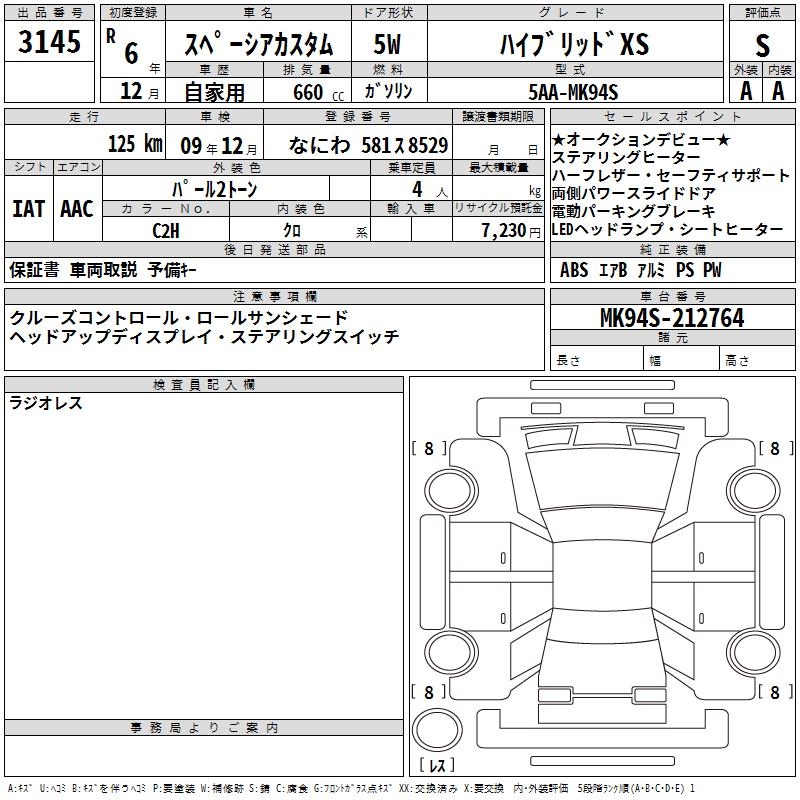Select air conditioner type AAC

tap(77, 209)
